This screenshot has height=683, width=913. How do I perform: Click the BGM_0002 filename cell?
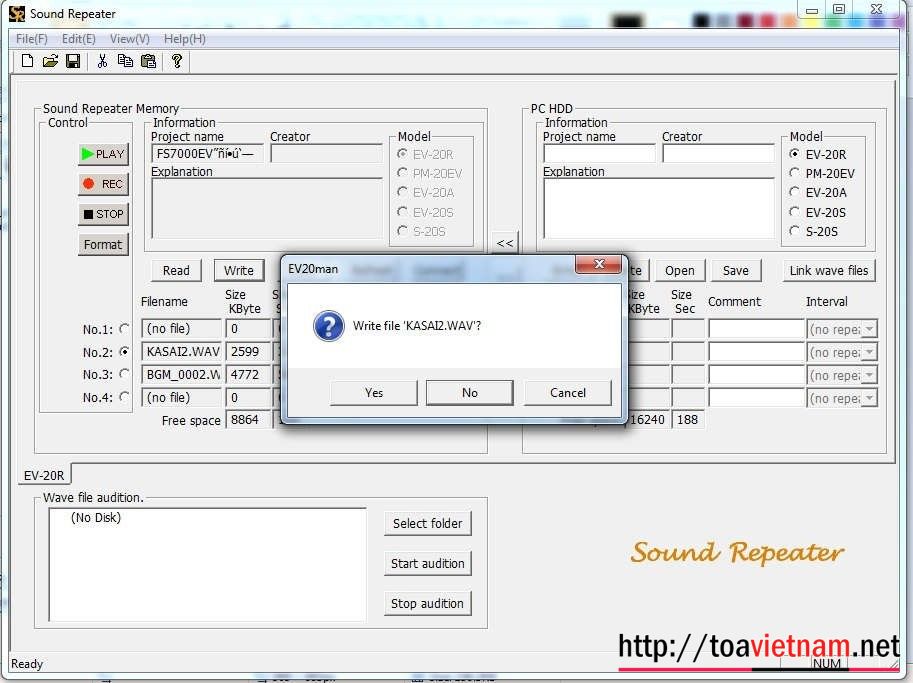click(182, 374)
